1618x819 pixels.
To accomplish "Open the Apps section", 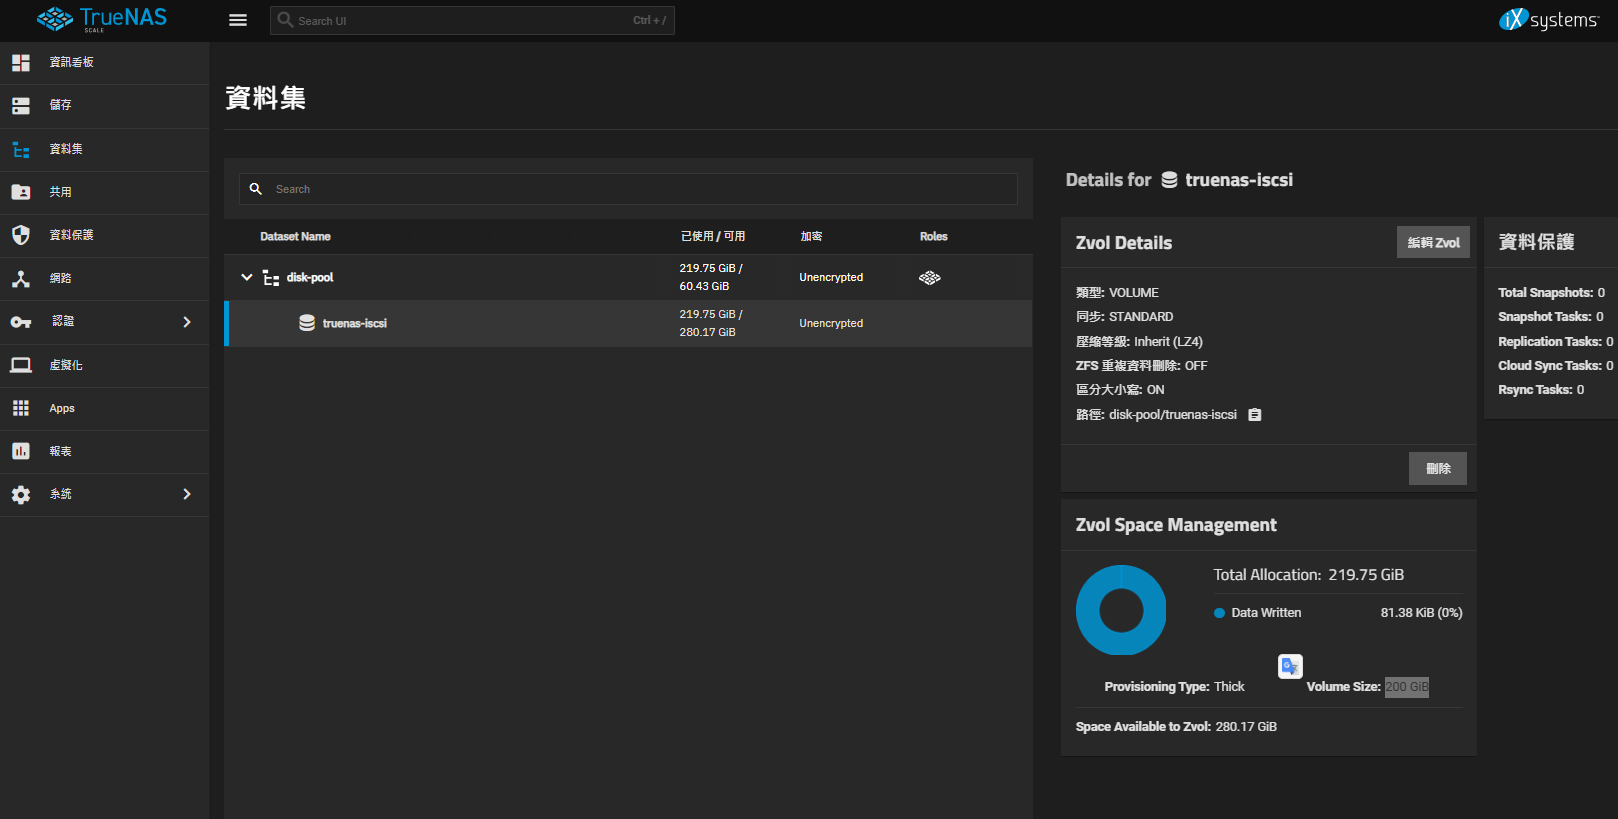I will tap(62, 408).
